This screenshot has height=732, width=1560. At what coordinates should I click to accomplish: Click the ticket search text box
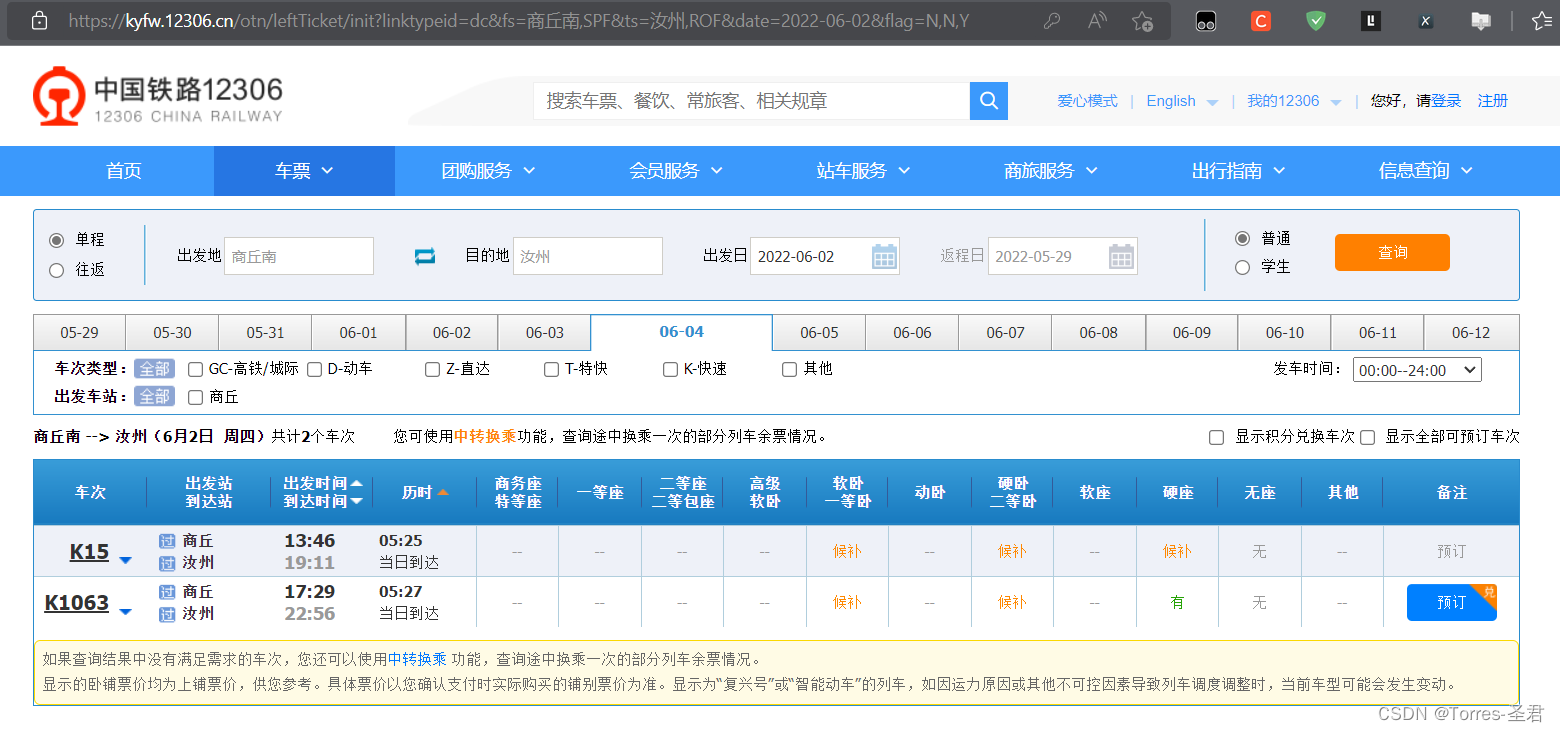pyautogui.click(x=752, y=101)
